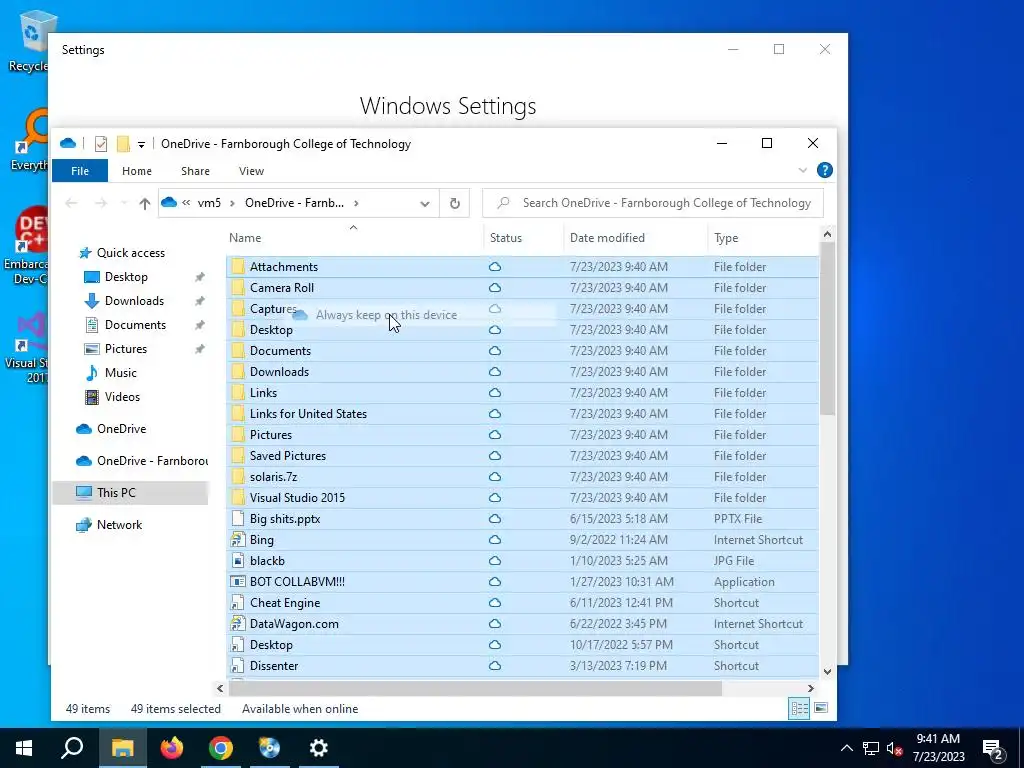Click the Attachments folder icon

(238, 266)
